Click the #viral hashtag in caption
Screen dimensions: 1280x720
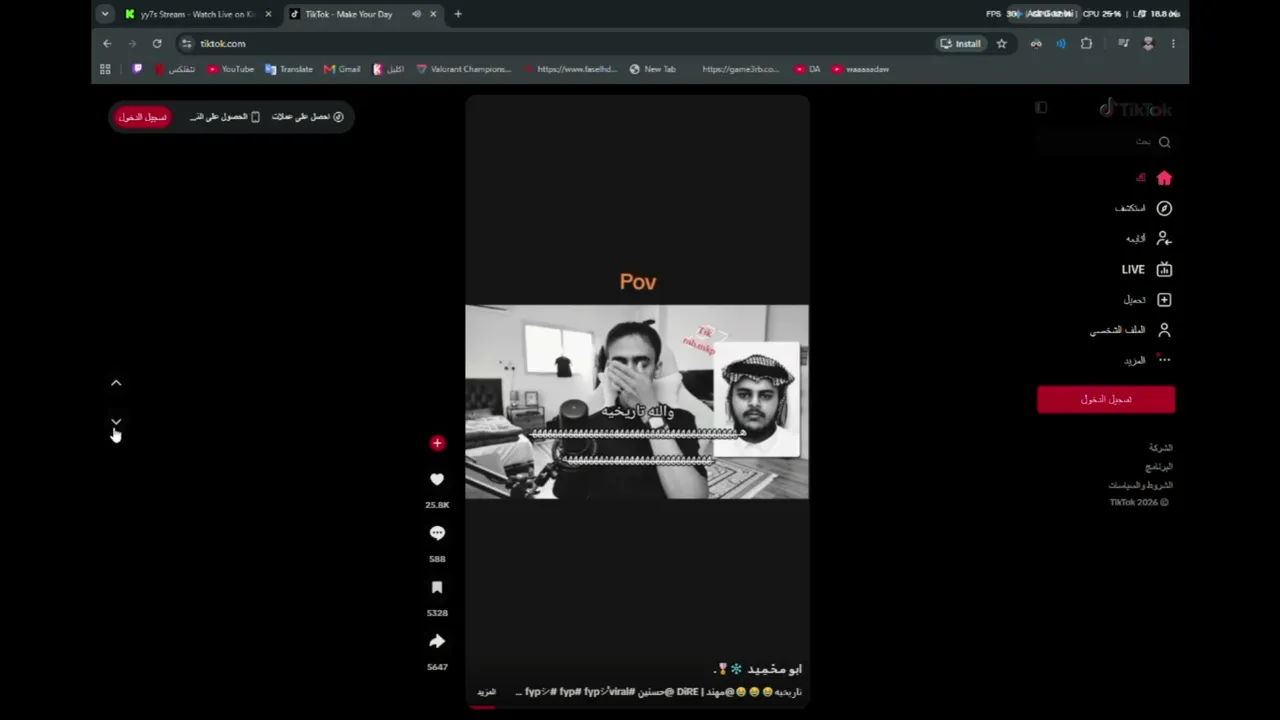(619, 692)
